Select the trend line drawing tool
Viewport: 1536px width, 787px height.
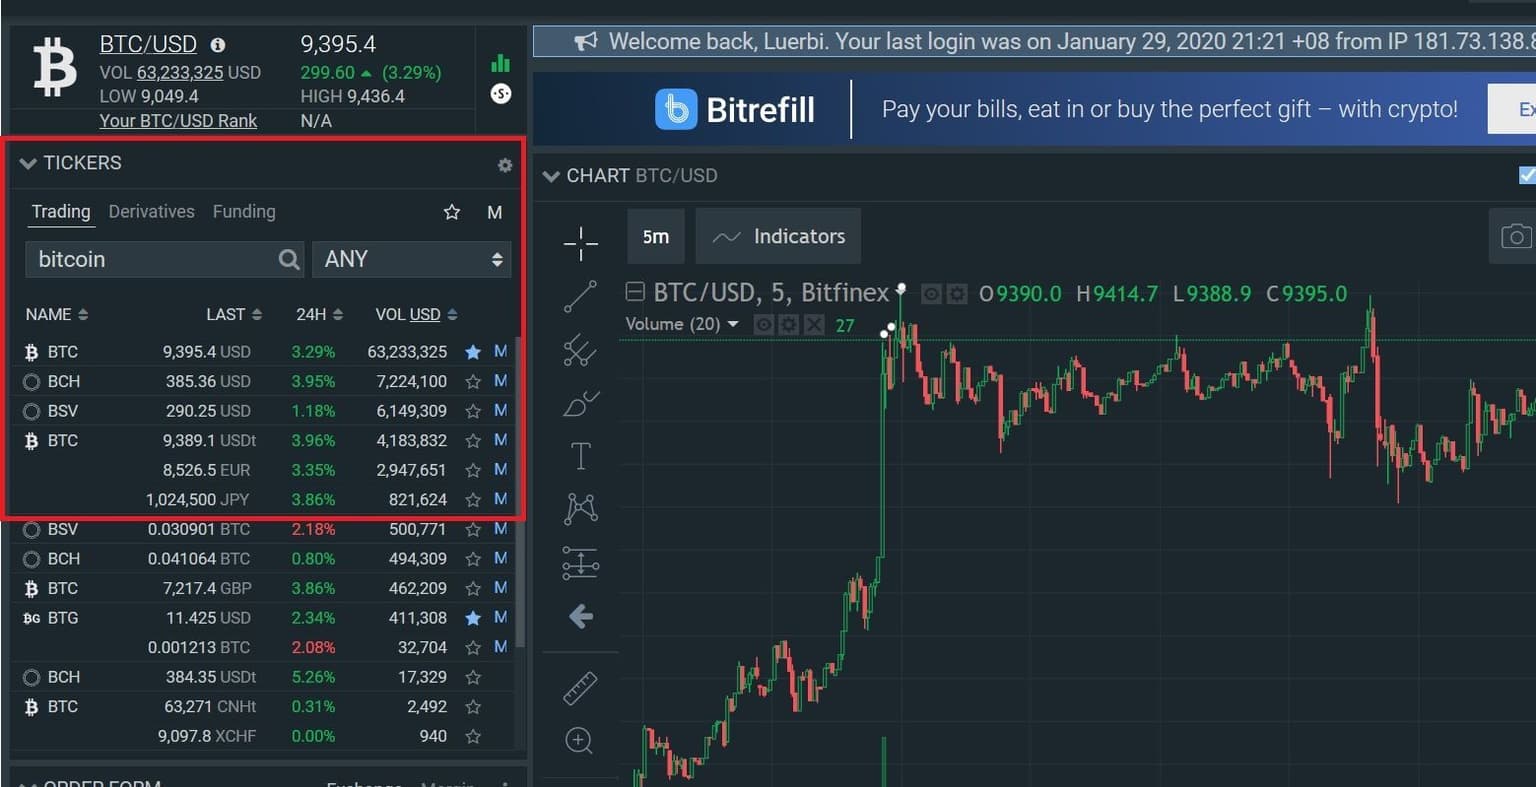coord(580,296)
